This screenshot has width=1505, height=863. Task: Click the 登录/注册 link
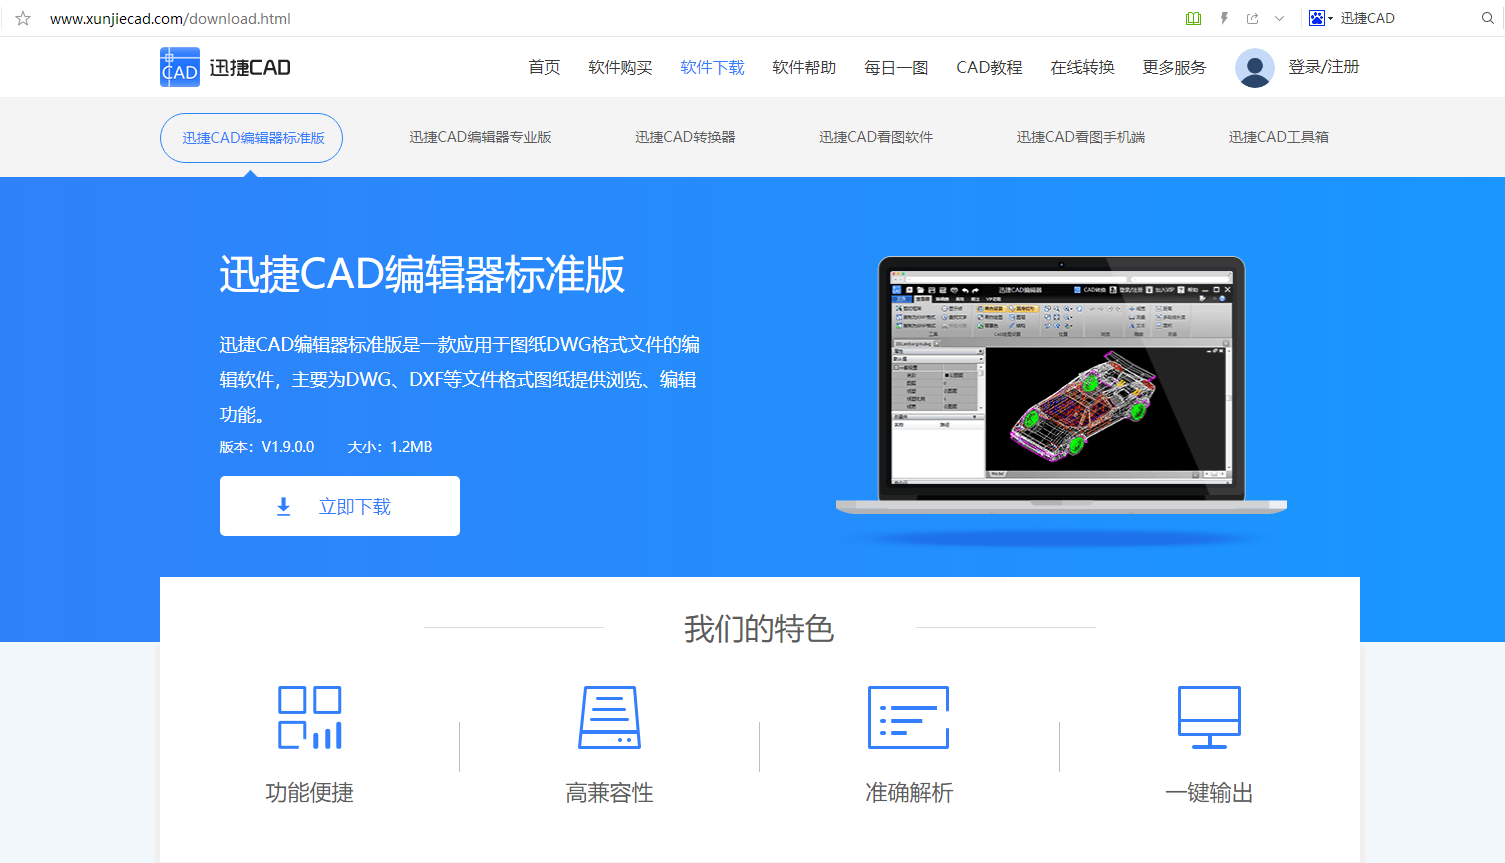coord(1323,67)
